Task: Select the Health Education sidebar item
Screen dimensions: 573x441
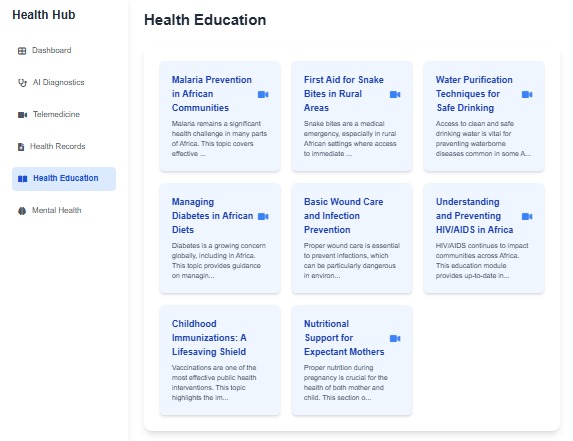Action: tap(64, 179)
